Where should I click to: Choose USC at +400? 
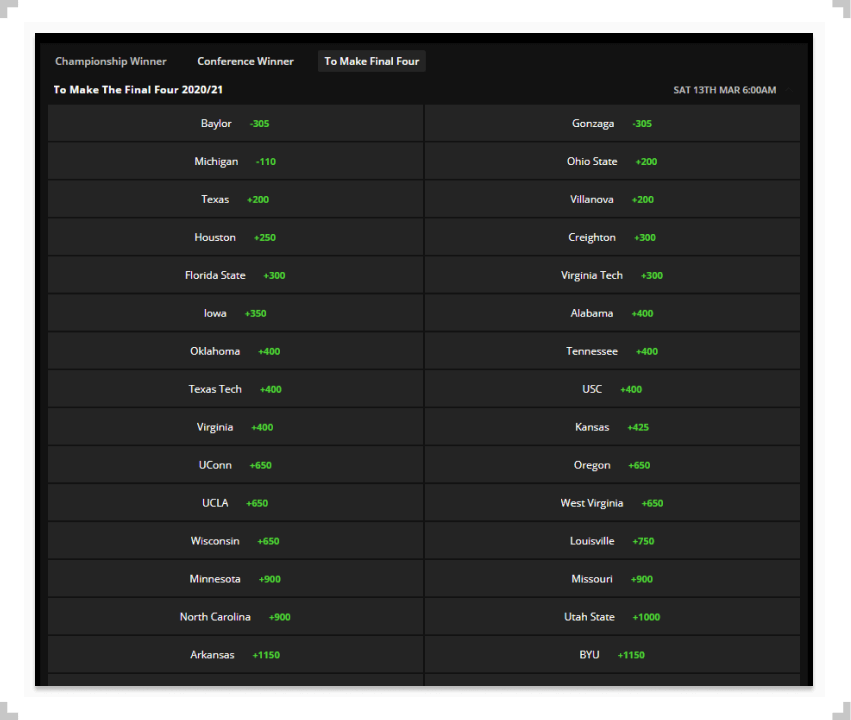tap(612, 390)
